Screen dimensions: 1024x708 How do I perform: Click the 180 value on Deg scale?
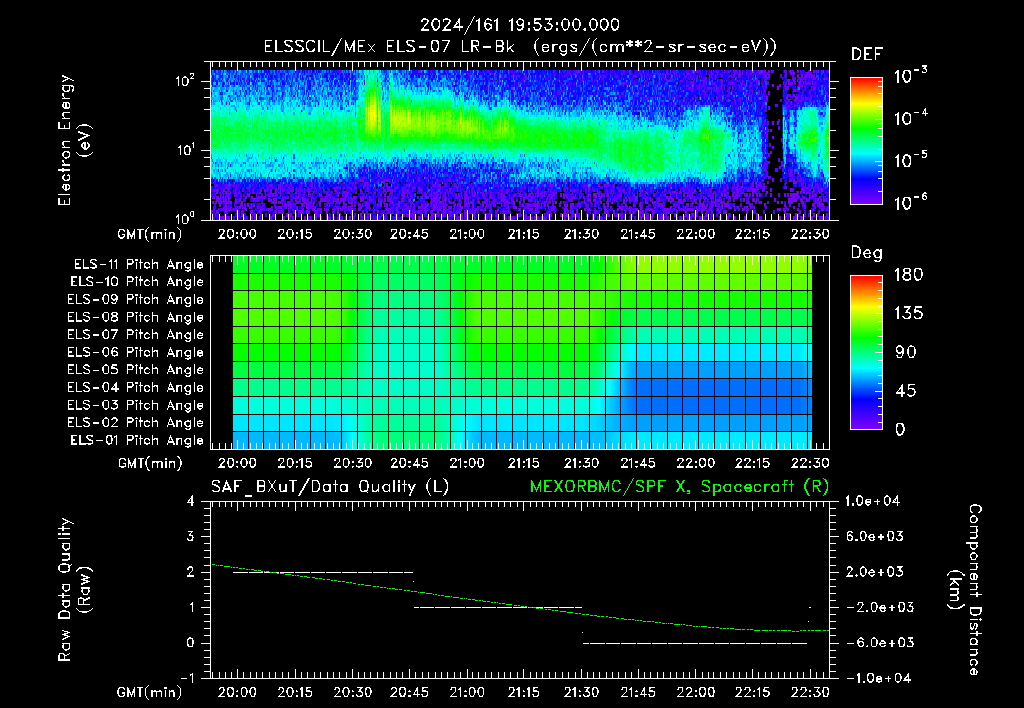(908, 275)
